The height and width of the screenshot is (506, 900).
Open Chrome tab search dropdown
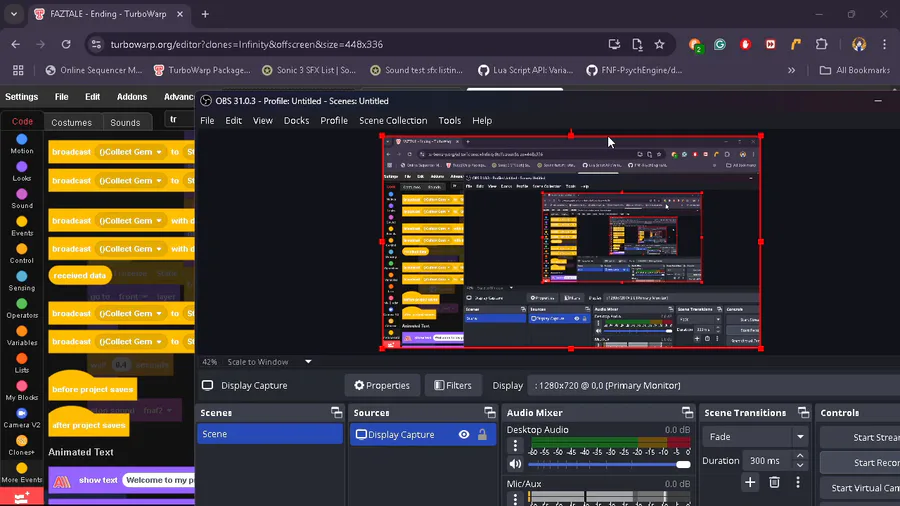(14, 14)
